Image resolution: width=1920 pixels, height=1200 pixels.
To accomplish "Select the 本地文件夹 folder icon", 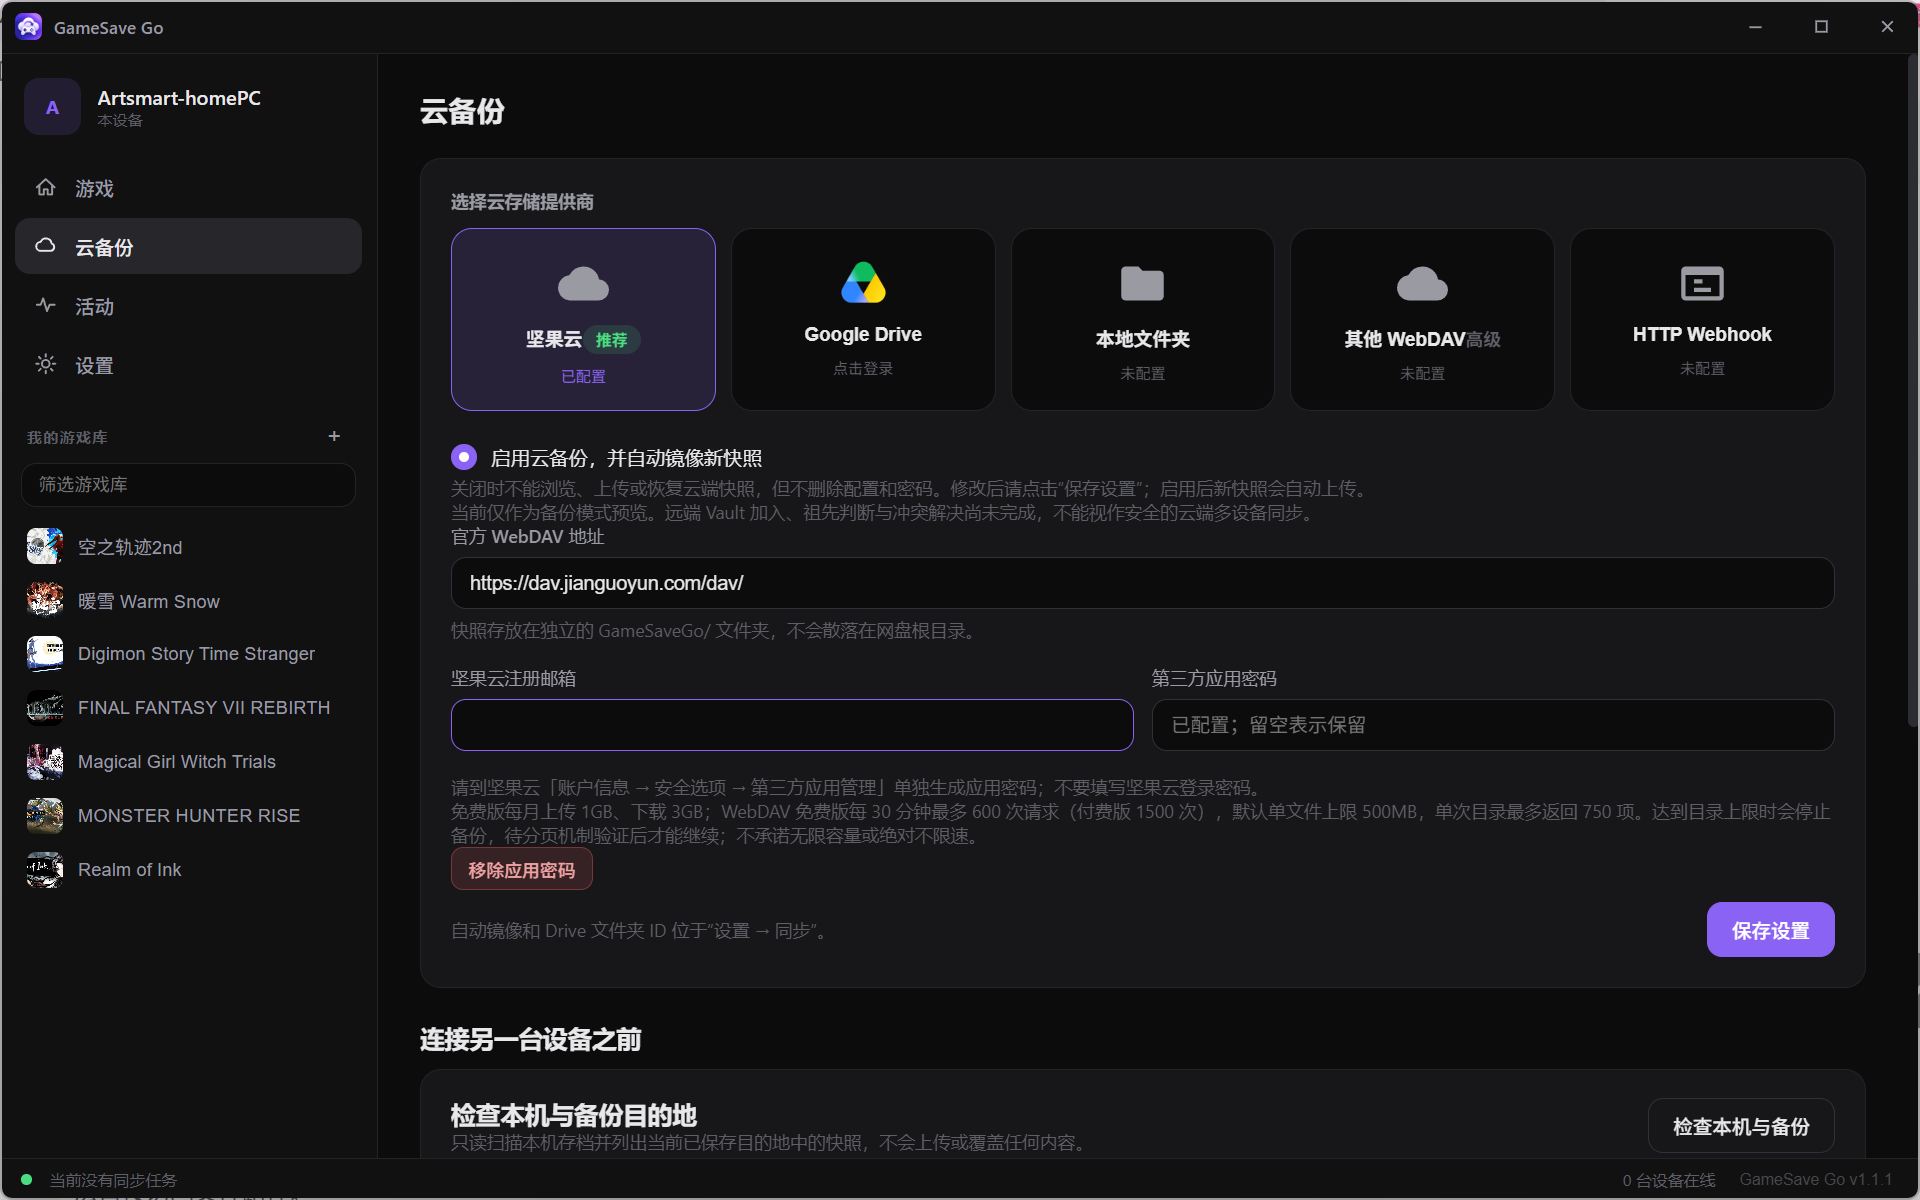I will (x=1142, y=284).
